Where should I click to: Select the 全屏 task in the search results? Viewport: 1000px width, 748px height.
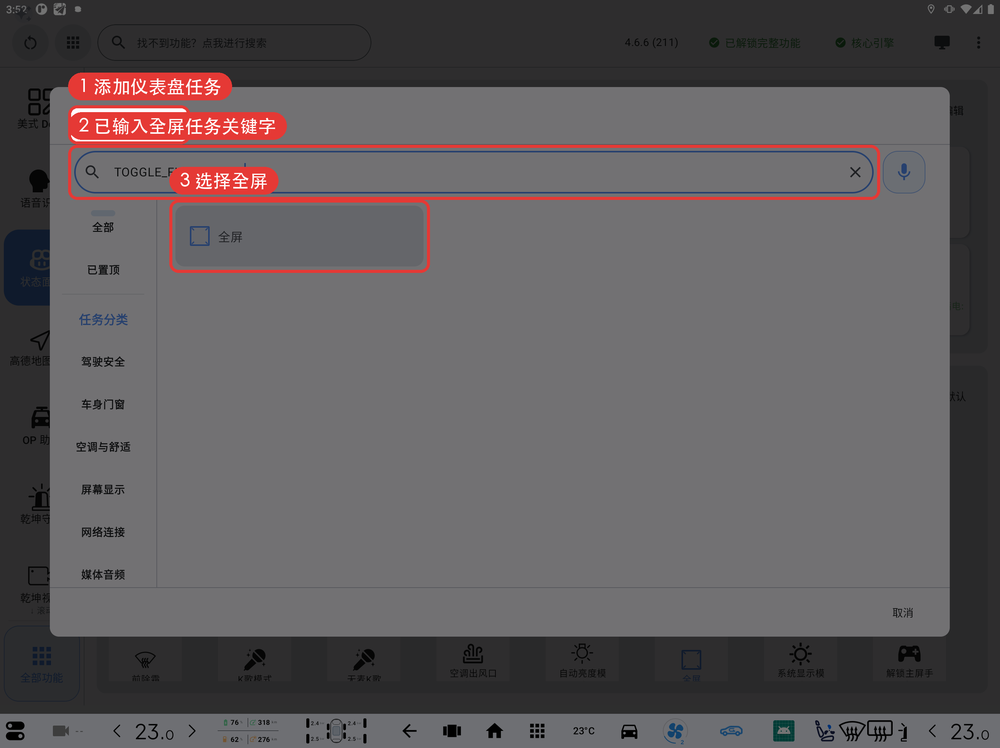299,236
